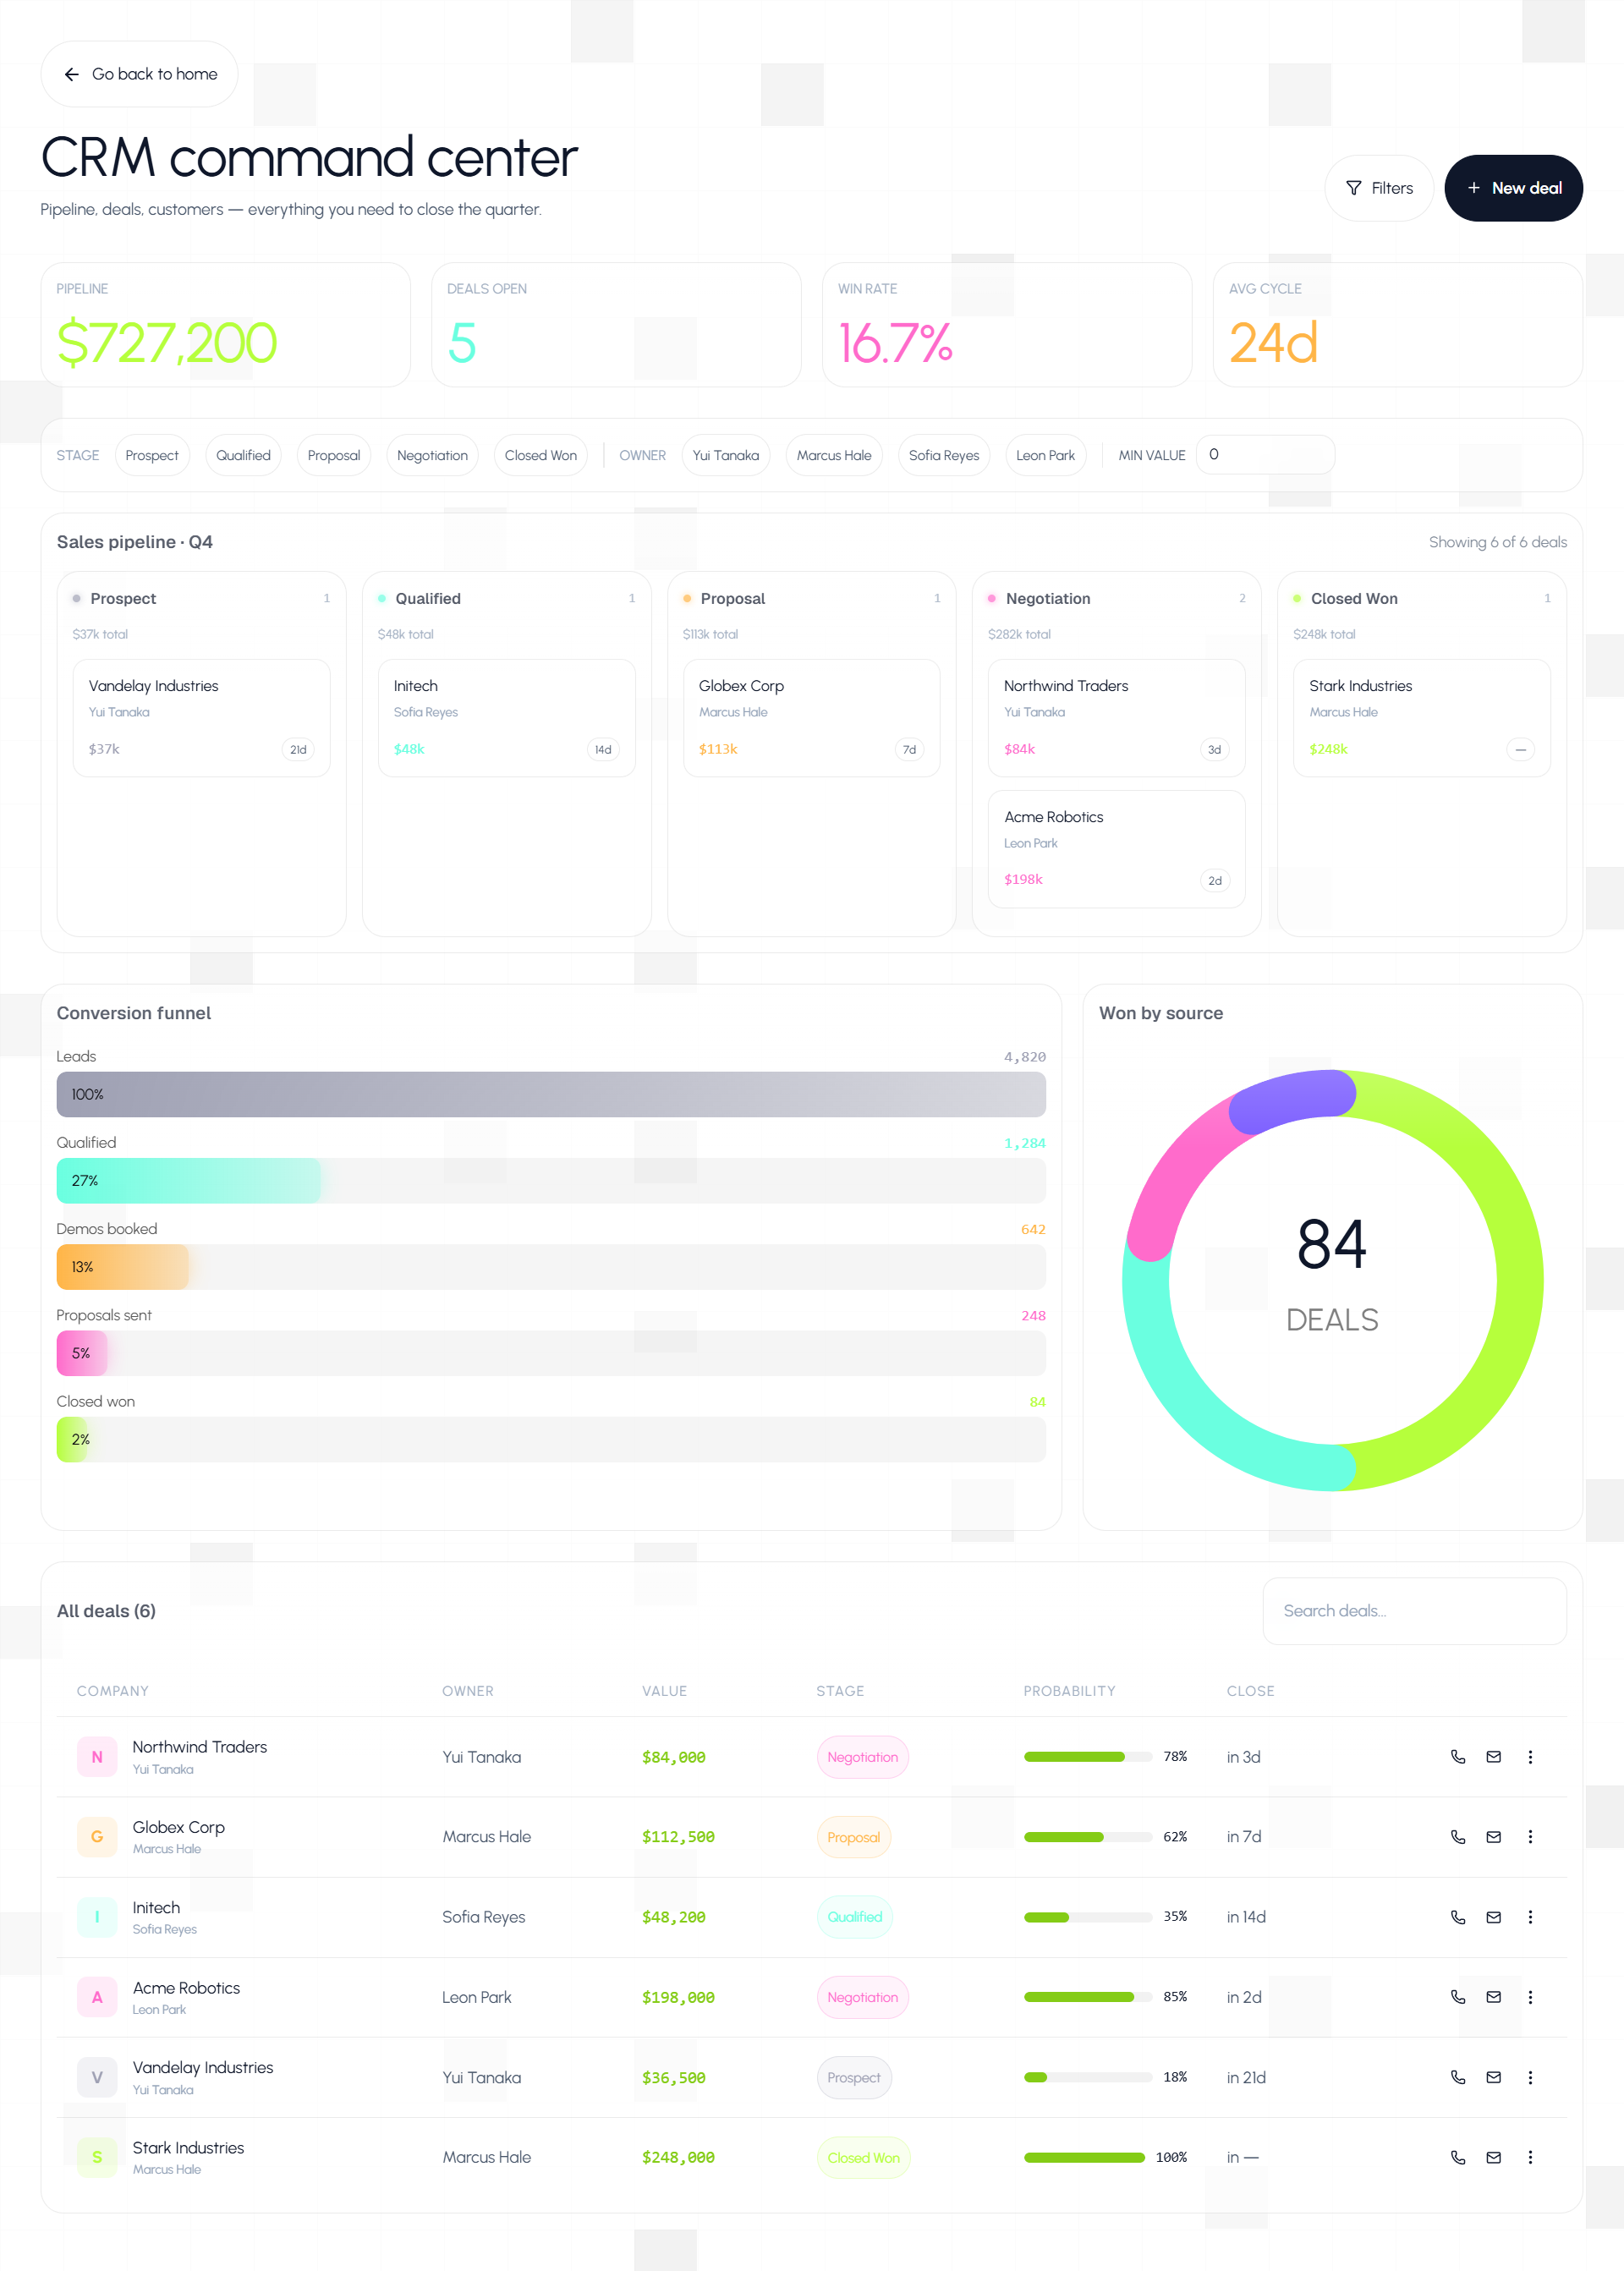Sort table by Stage column header

tap(840, 1691)
